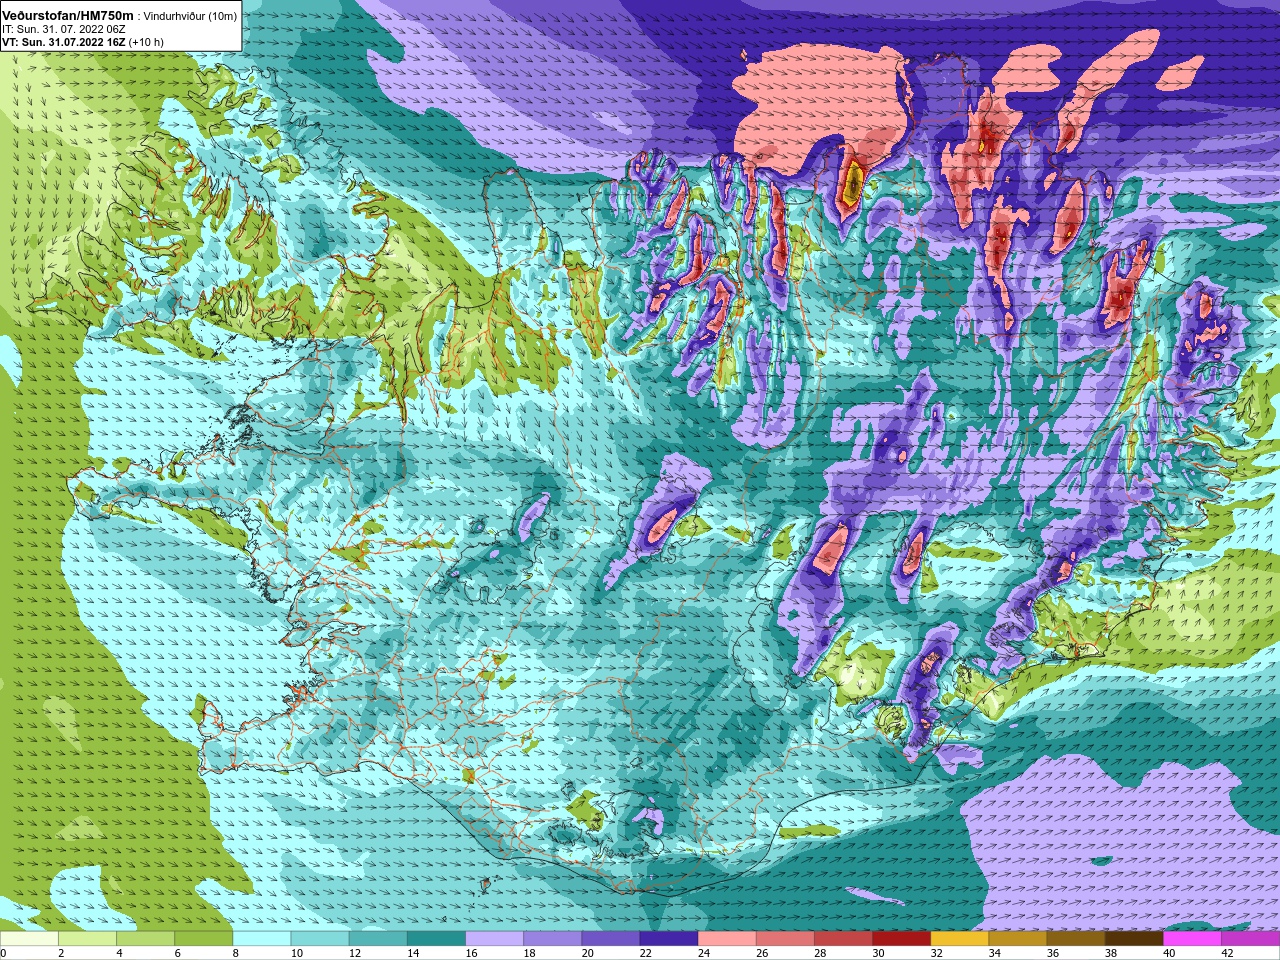The width and height of the screenshot is (1280, 960).
Task: Click the legend number 0
Action: click(x=3, y=953)
